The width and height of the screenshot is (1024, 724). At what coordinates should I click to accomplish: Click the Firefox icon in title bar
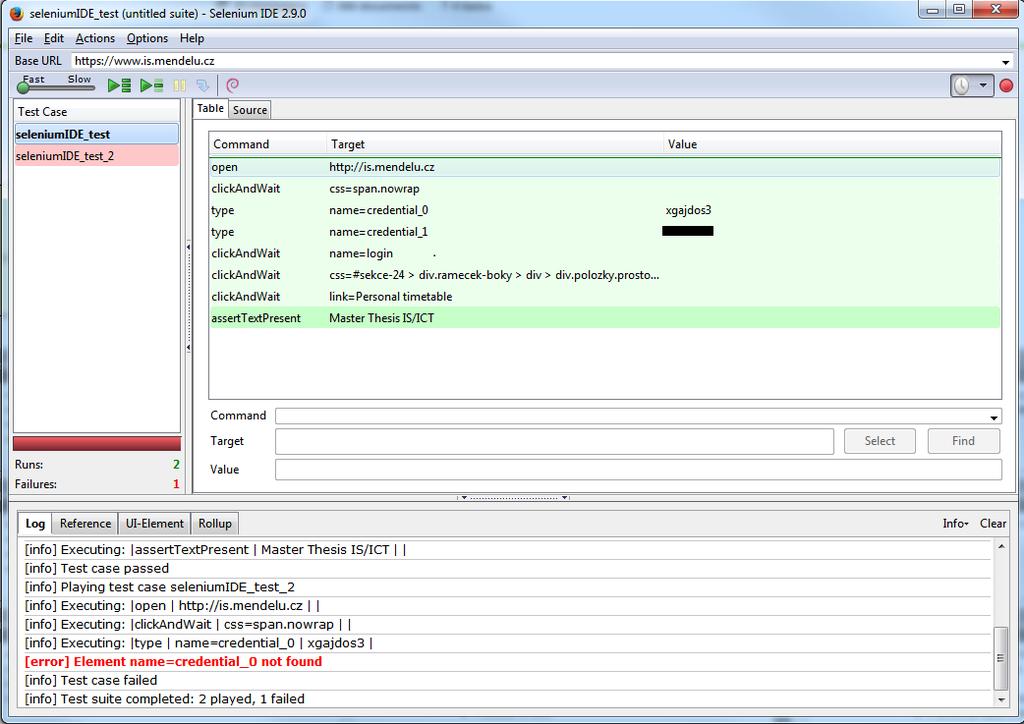17,13
